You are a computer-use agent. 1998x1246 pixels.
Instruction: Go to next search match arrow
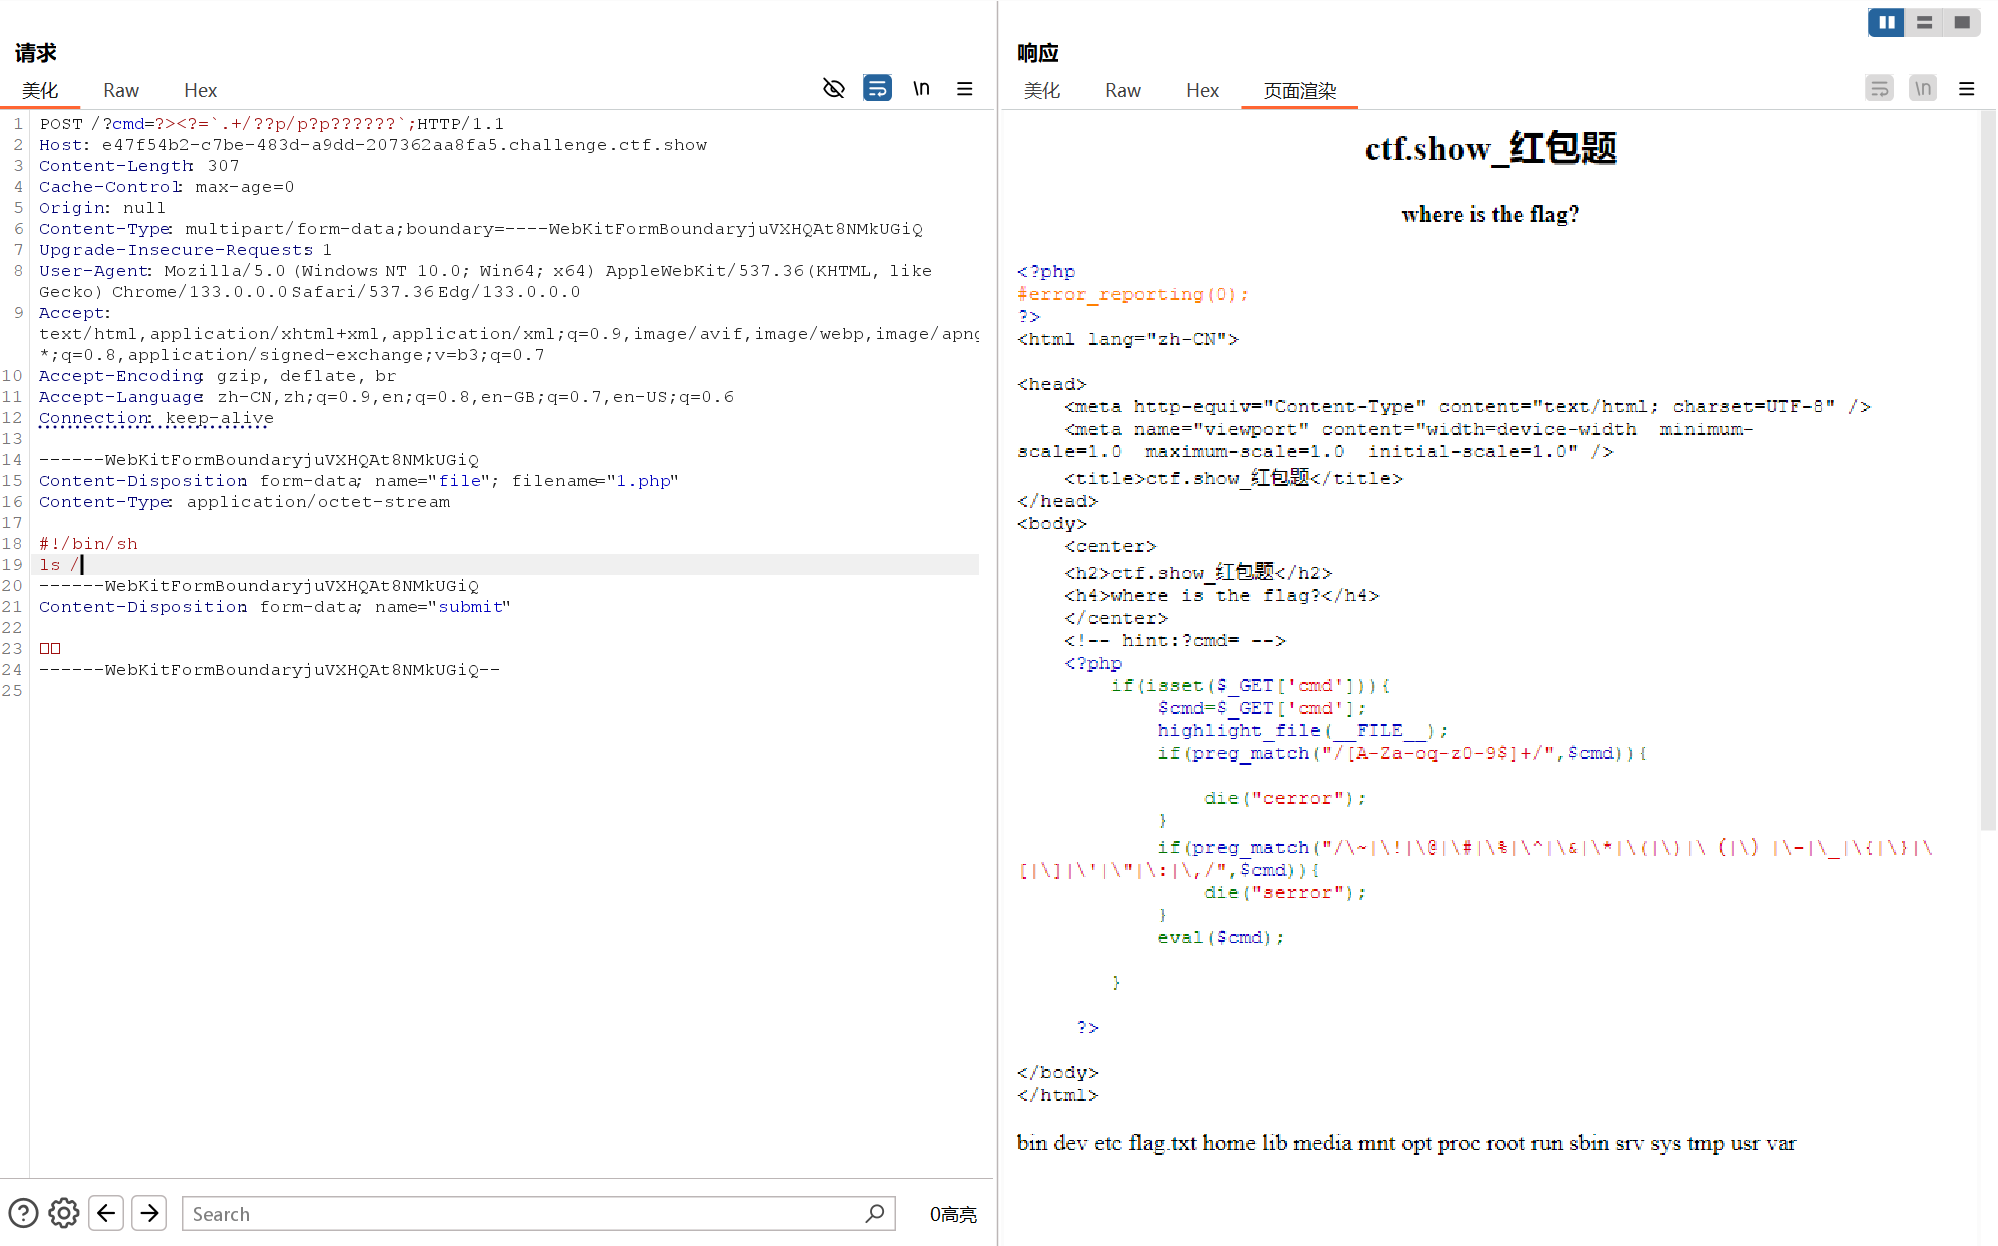pyautogui.click(x=149, y=1213)
